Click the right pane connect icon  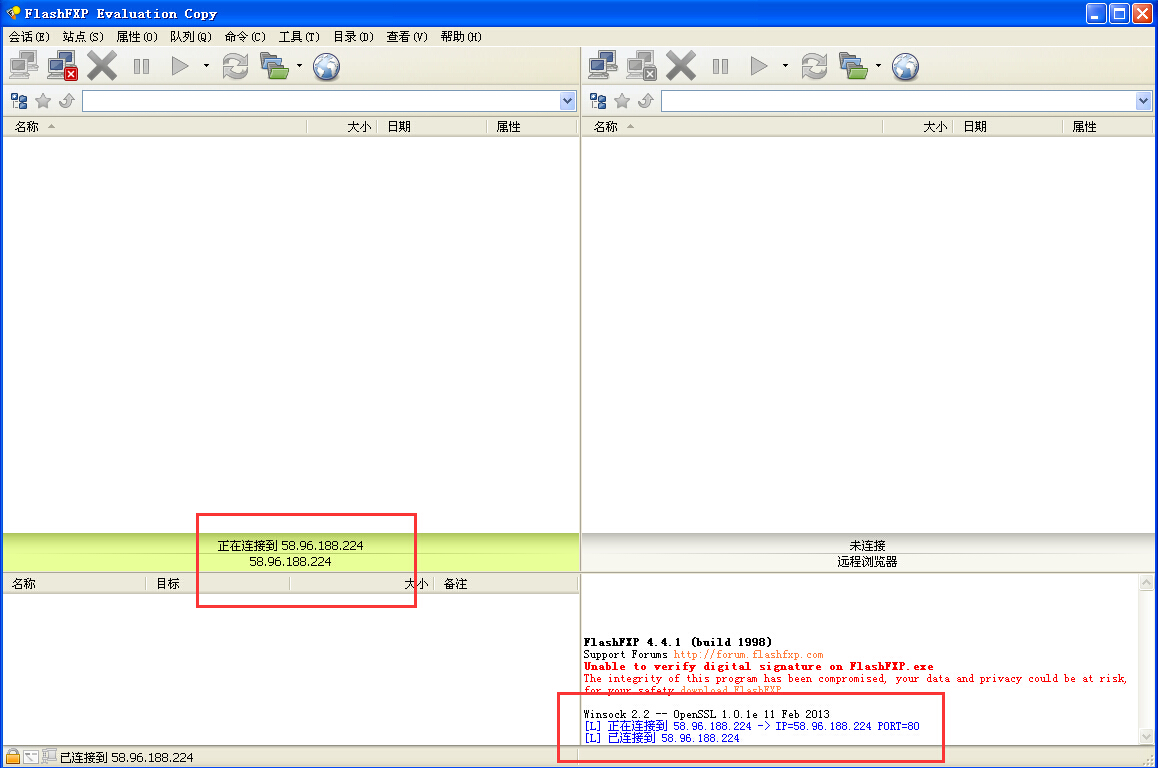click(603, 66)
